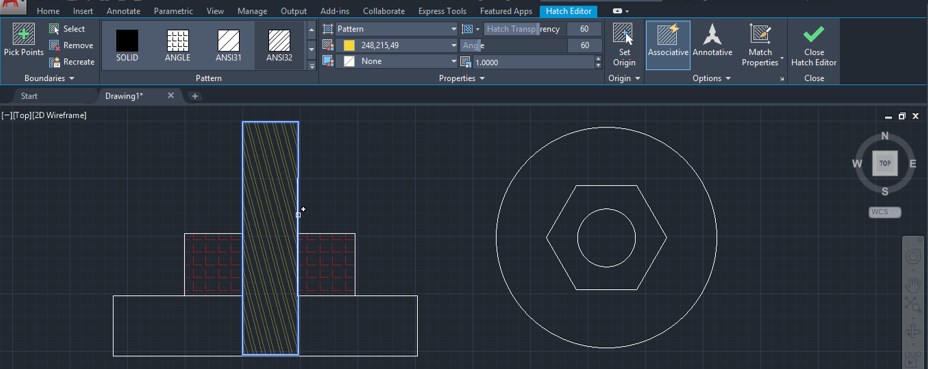Click hatch pattern scale field 1.0000
928x369 pixels.
pos(533,62)
